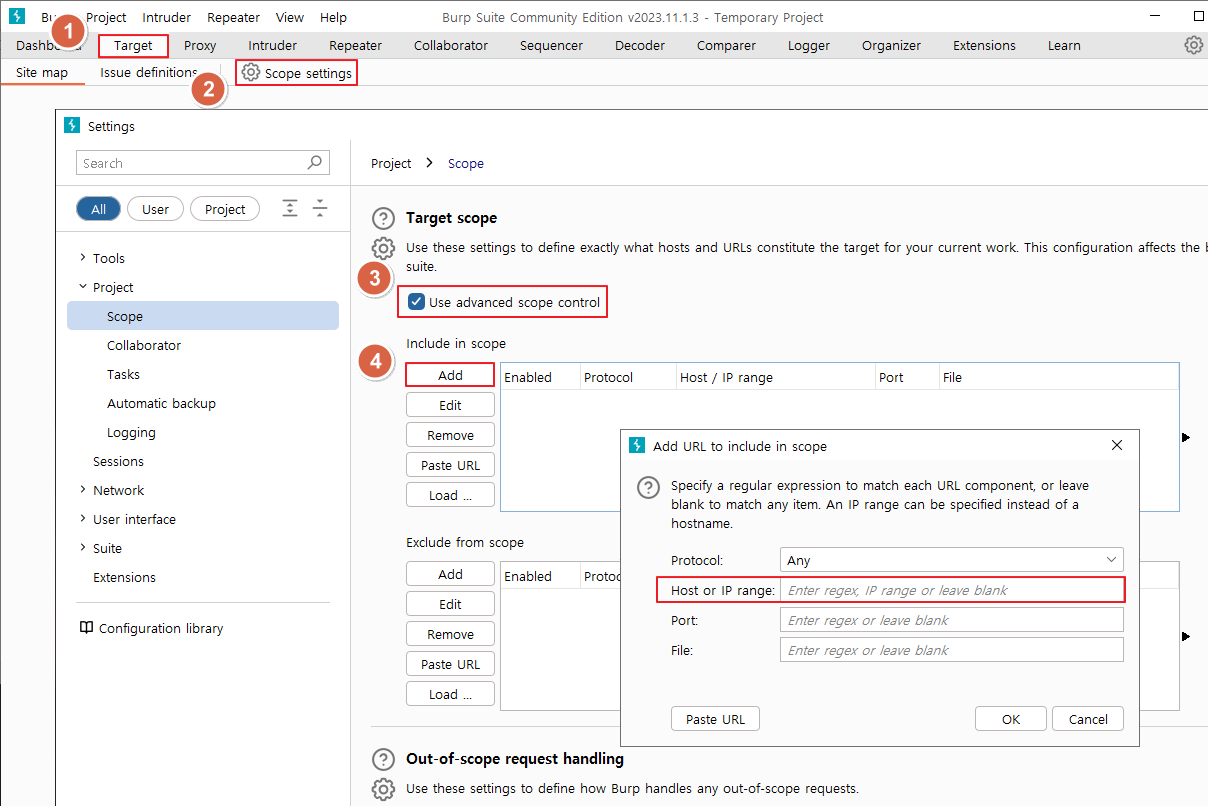Open the Sequencer tab
1208x806 pixels.
click(551, 45)
